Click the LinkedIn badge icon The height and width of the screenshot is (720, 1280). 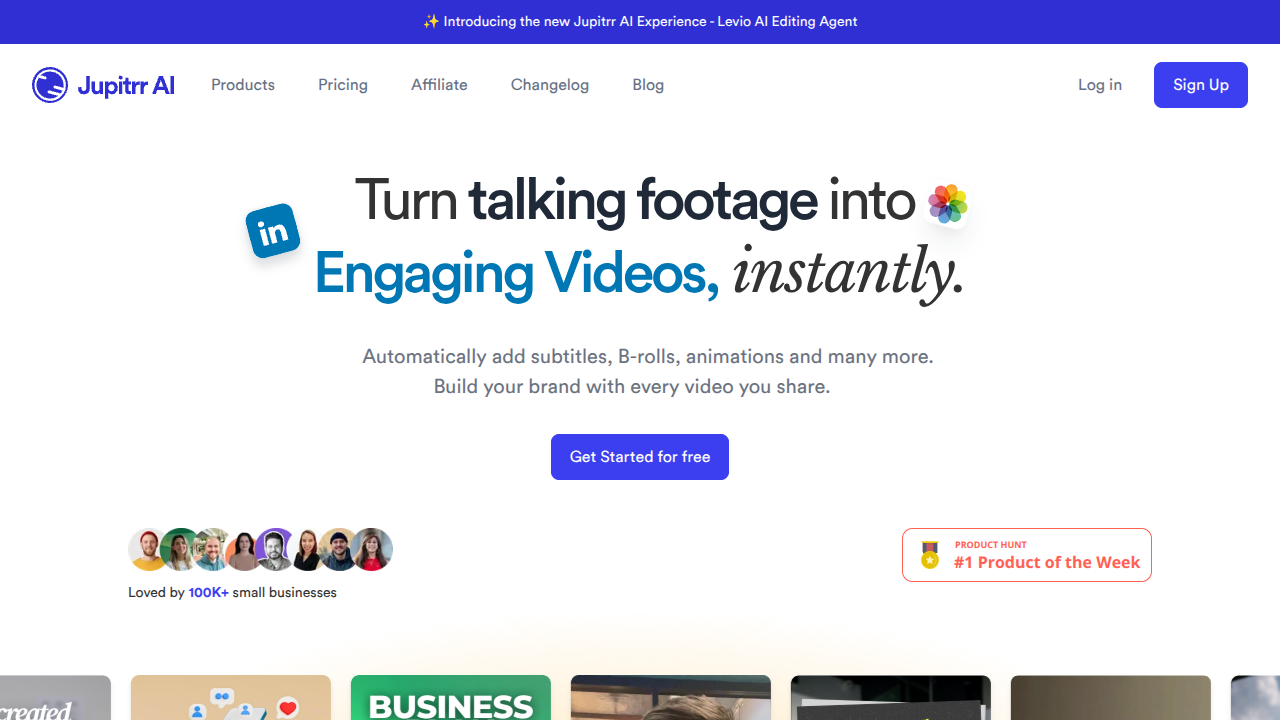click(x=272, y=230)
